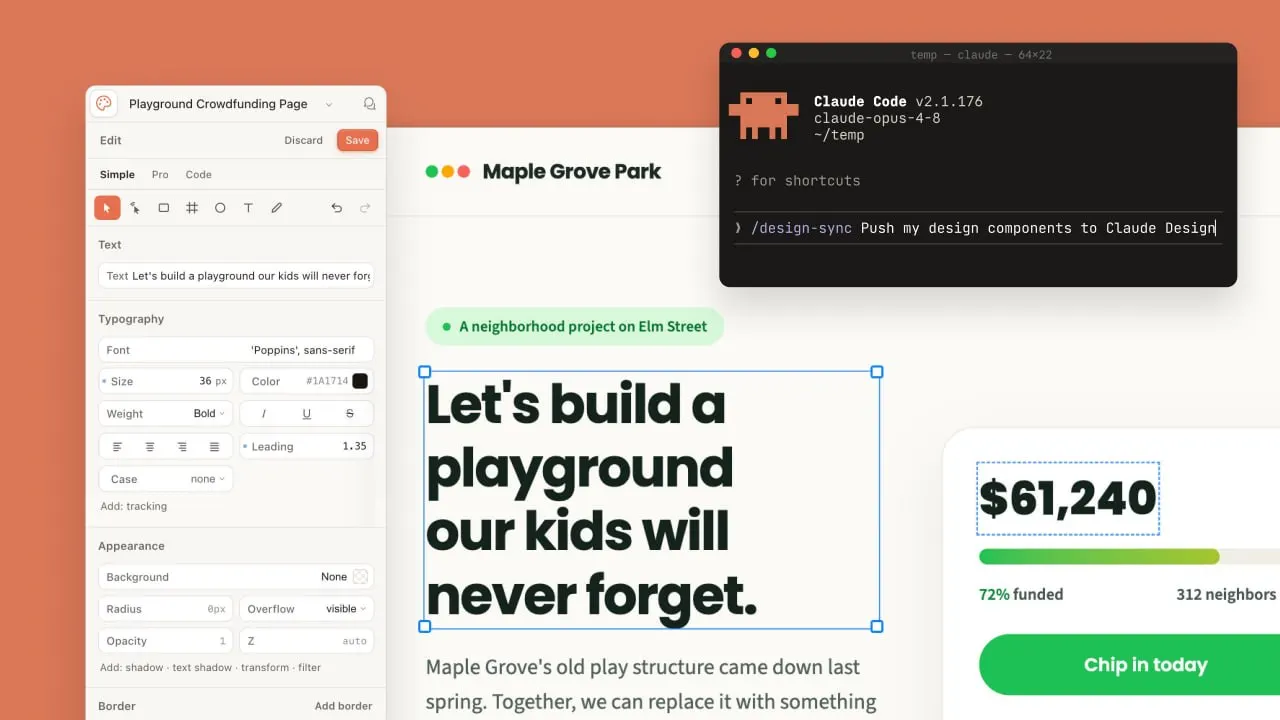Screen dimensions: 1280x720
Task: Switch to the Code tab
Action: click(x=198, y=175)
